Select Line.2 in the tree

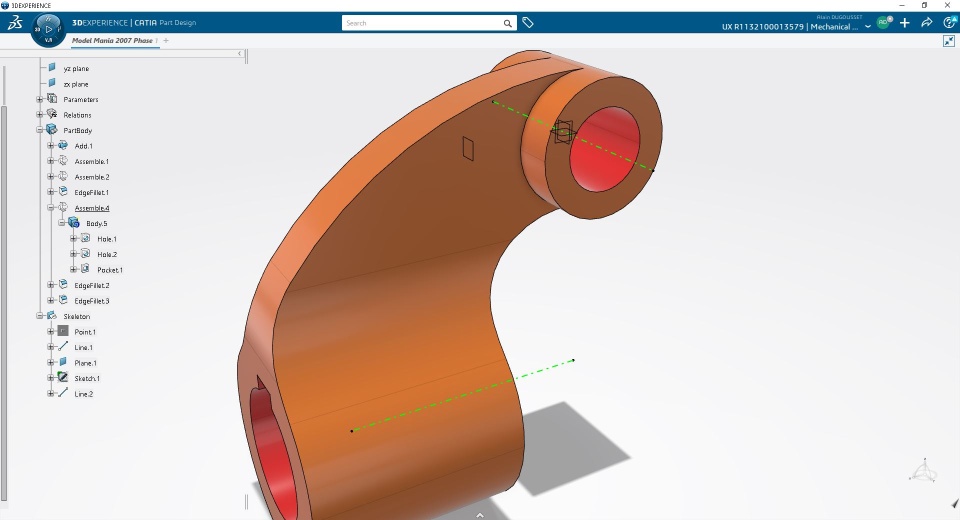(x=84, y=394)
